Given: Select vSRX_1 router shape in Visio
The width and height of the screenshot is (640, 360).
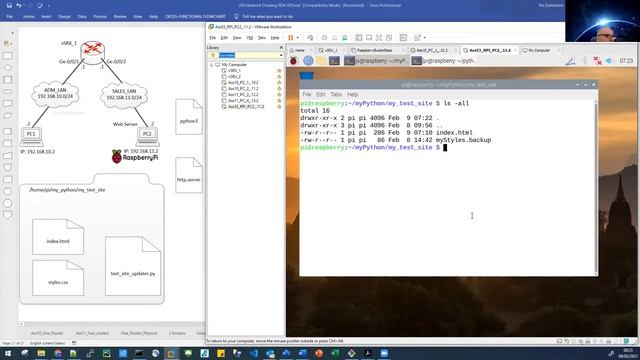Looking at the screenshot, I should [93, 52].
